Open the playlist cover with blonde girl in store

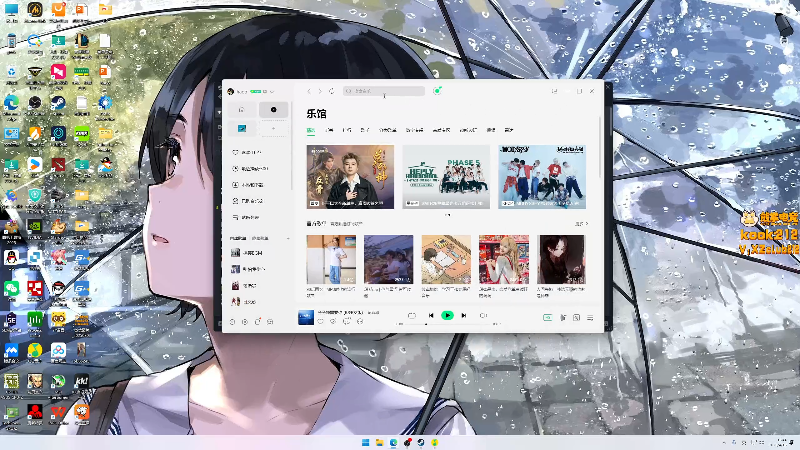504,259
